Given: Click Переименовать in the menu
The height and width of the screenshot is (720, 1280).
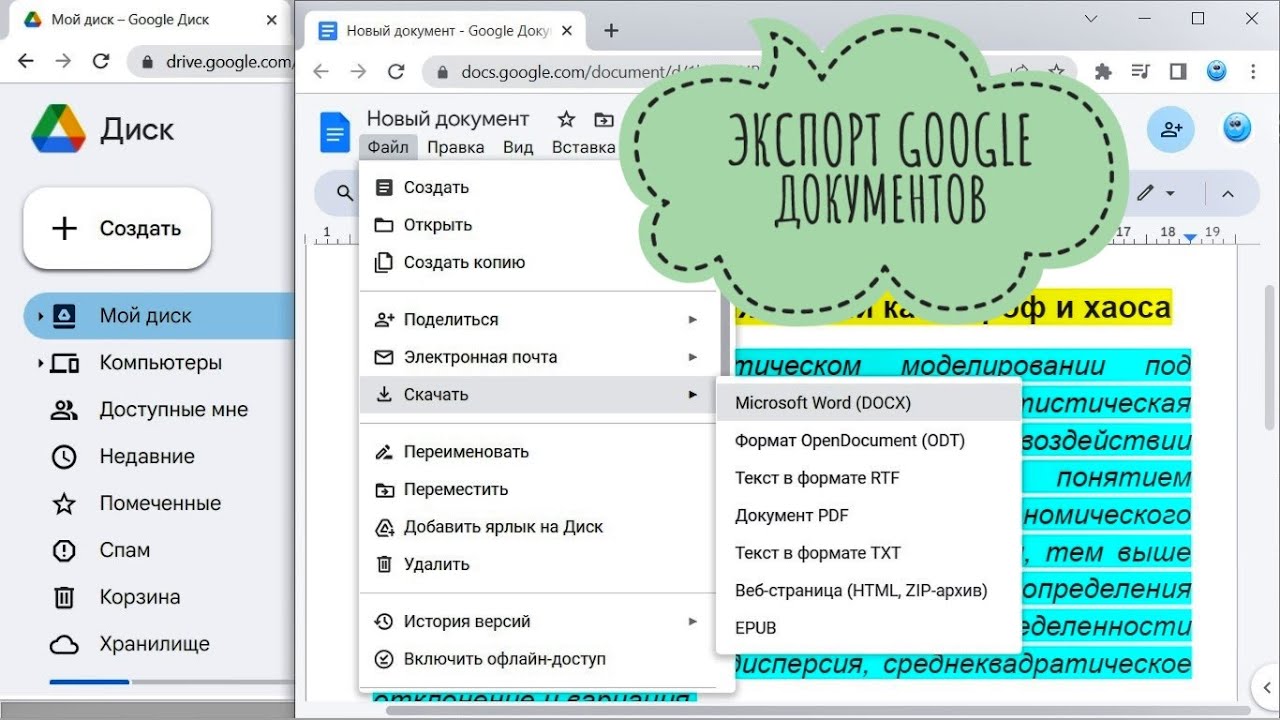Looking at the screenshot, I should pos(539,452).
